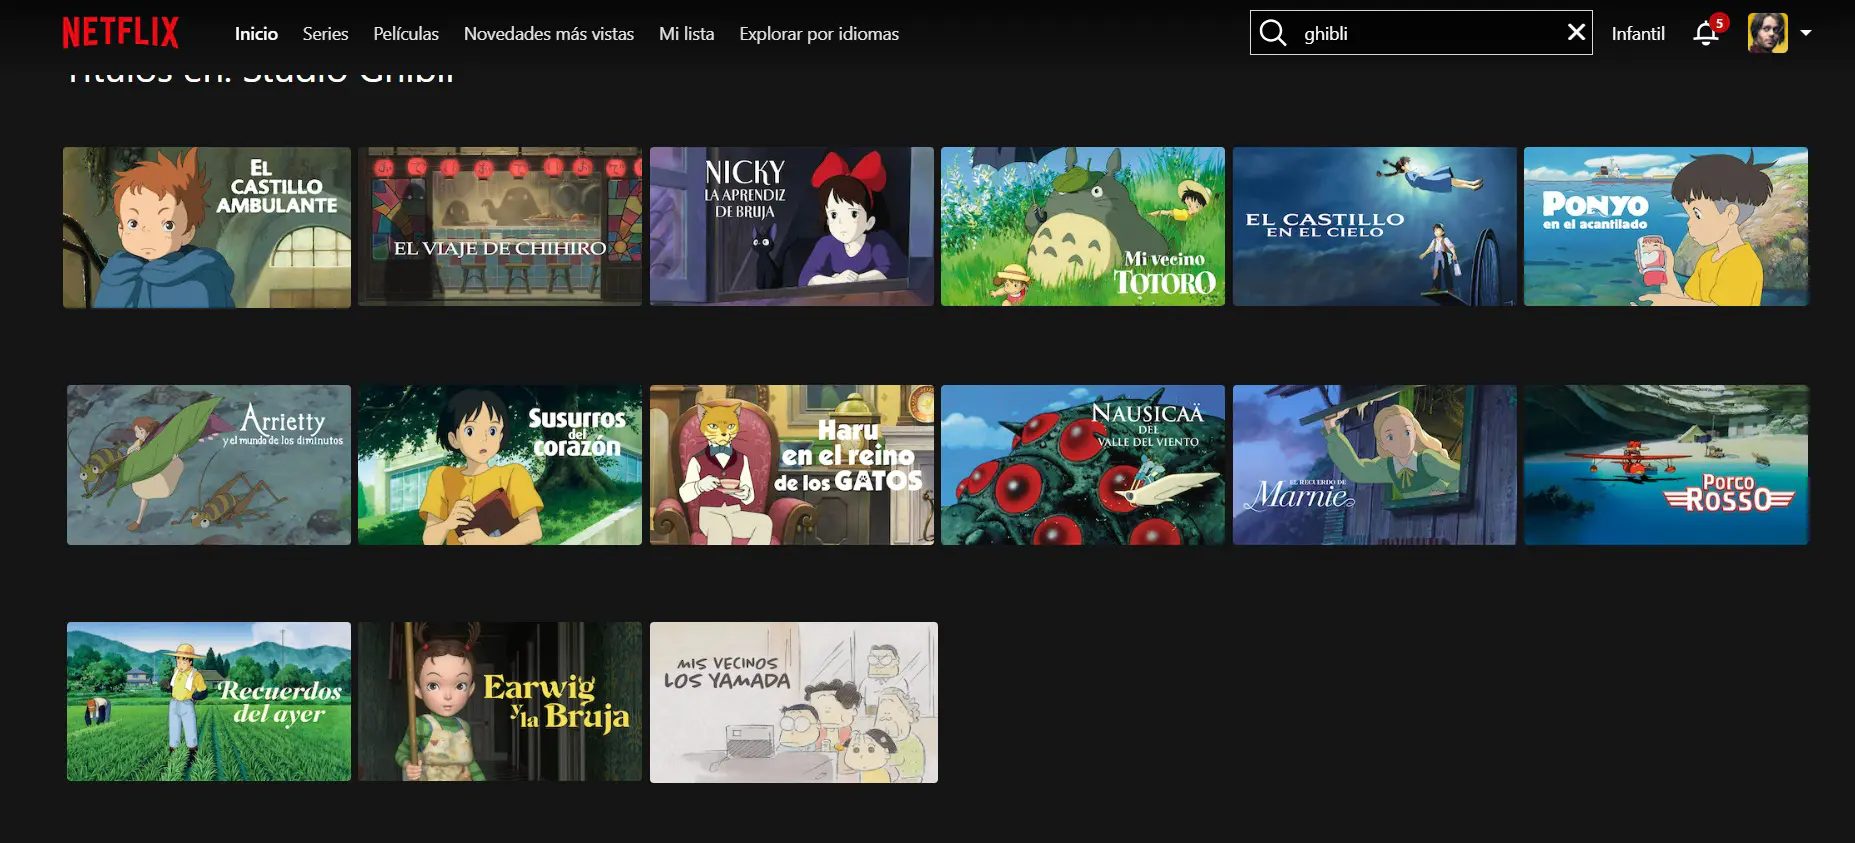Open El Viaje de Chihiro thumbnail
The height and width of the screenshot is (843, 1855).
500,226
